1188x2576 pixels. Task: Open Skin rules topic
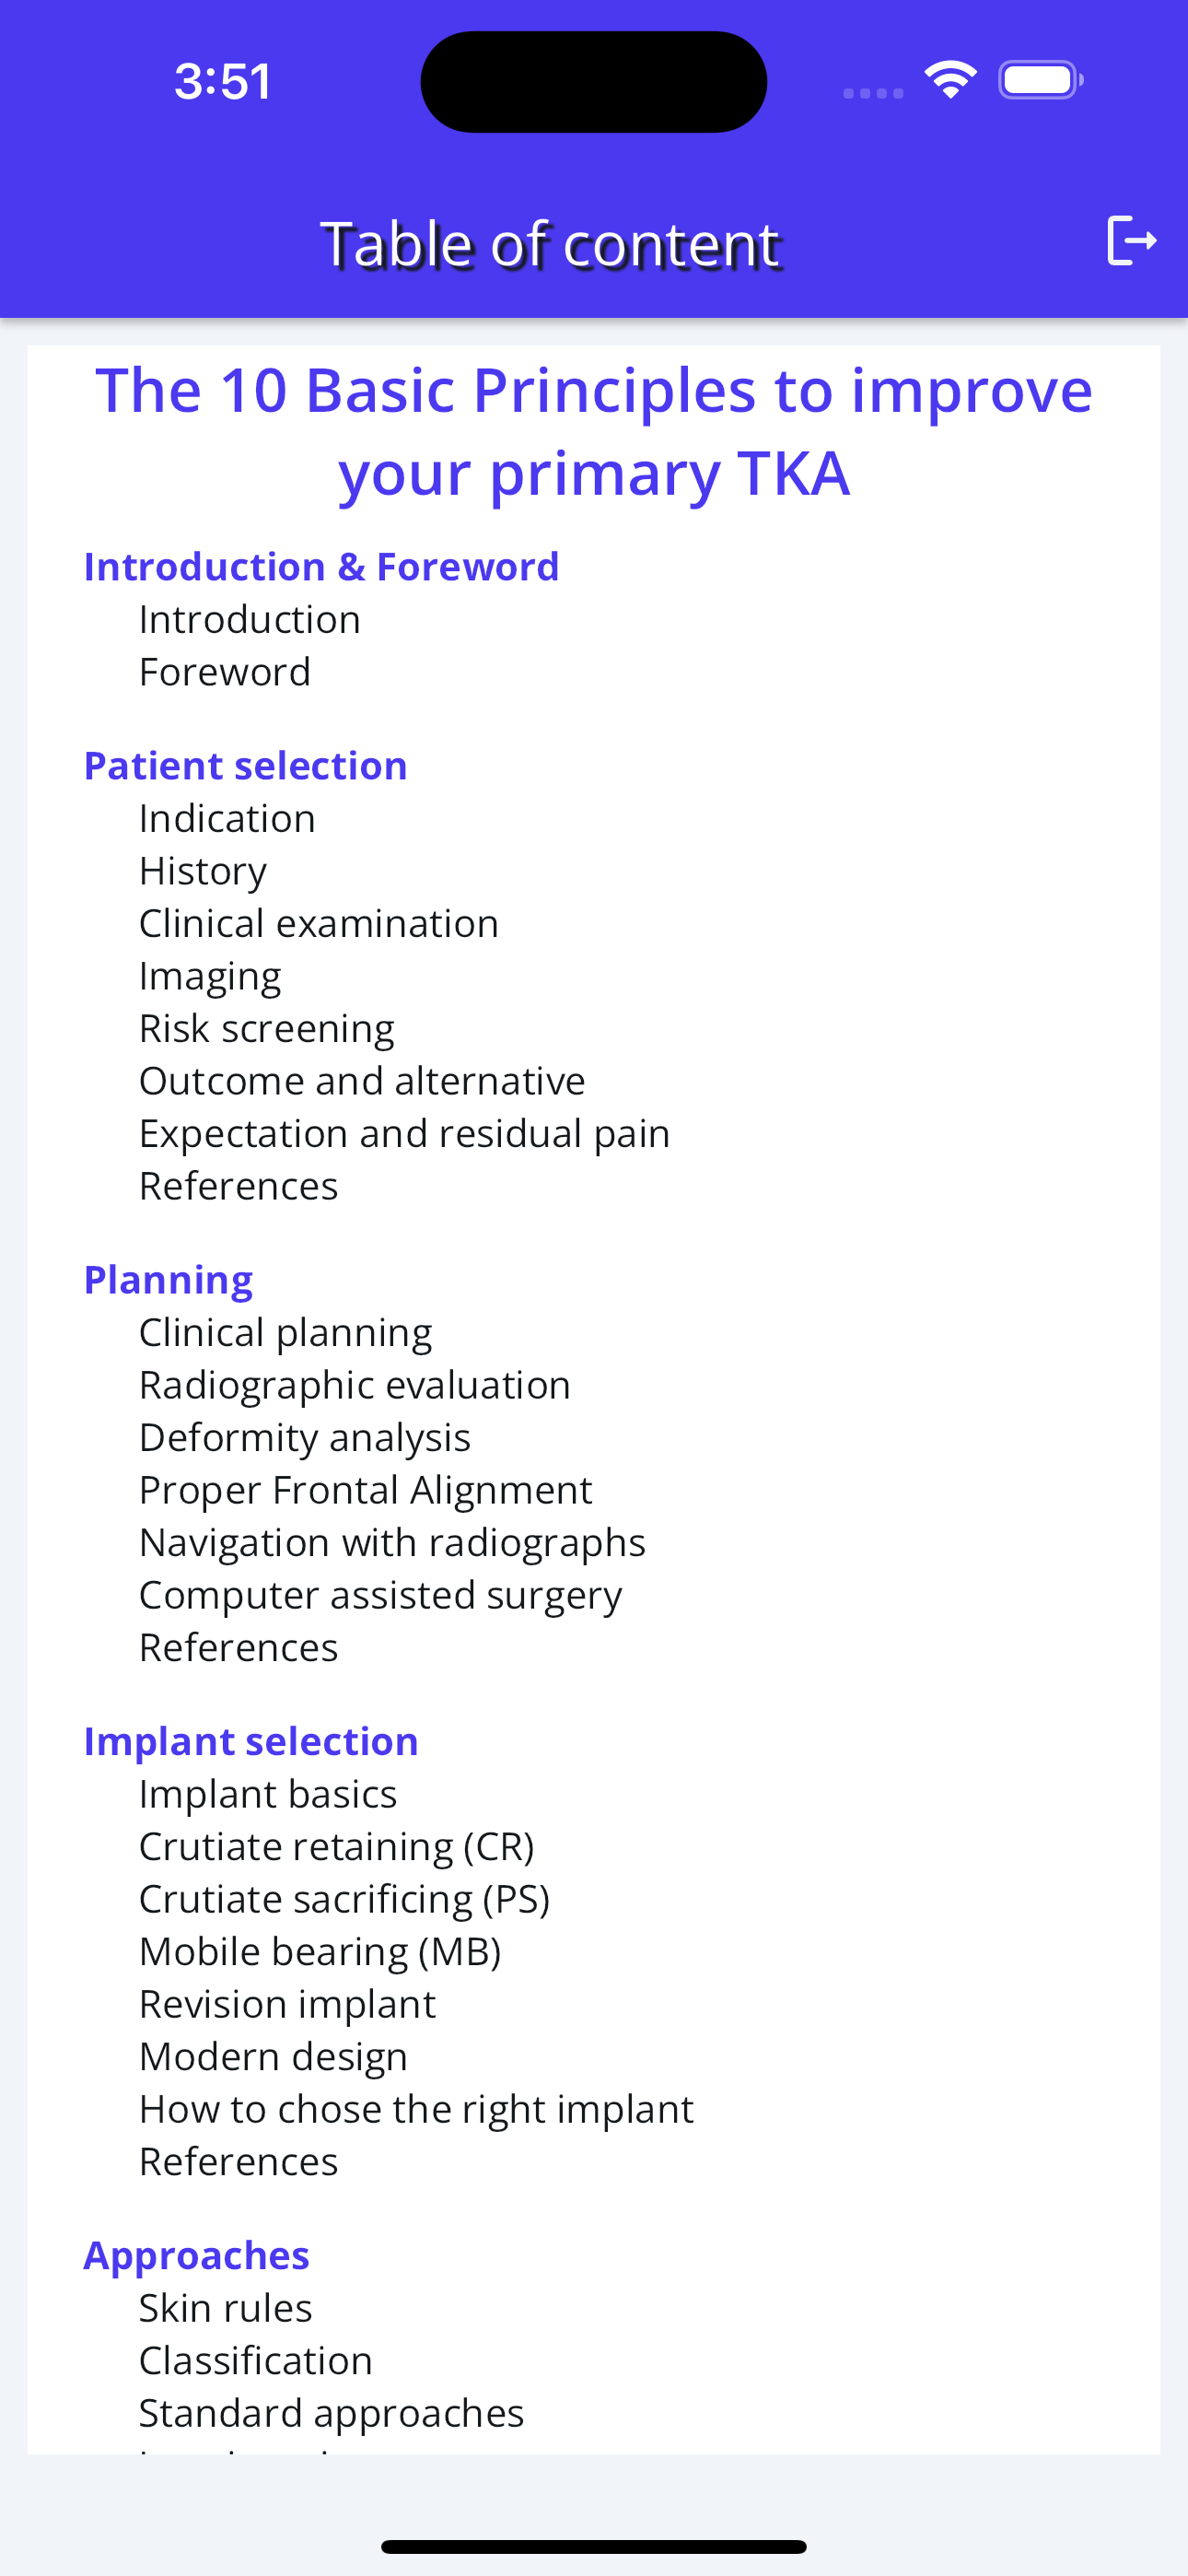(225, 2308)
